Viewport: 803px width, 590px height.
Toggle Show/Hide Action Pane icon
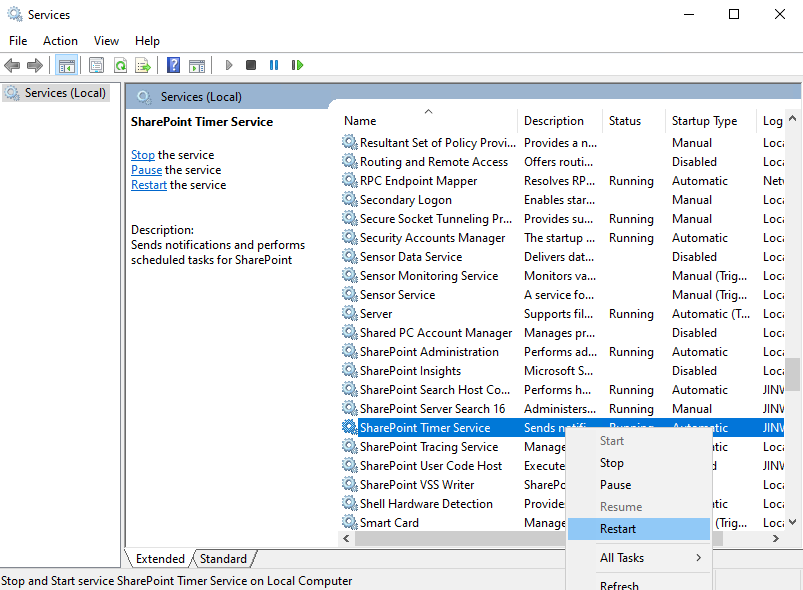pos(197,65)
